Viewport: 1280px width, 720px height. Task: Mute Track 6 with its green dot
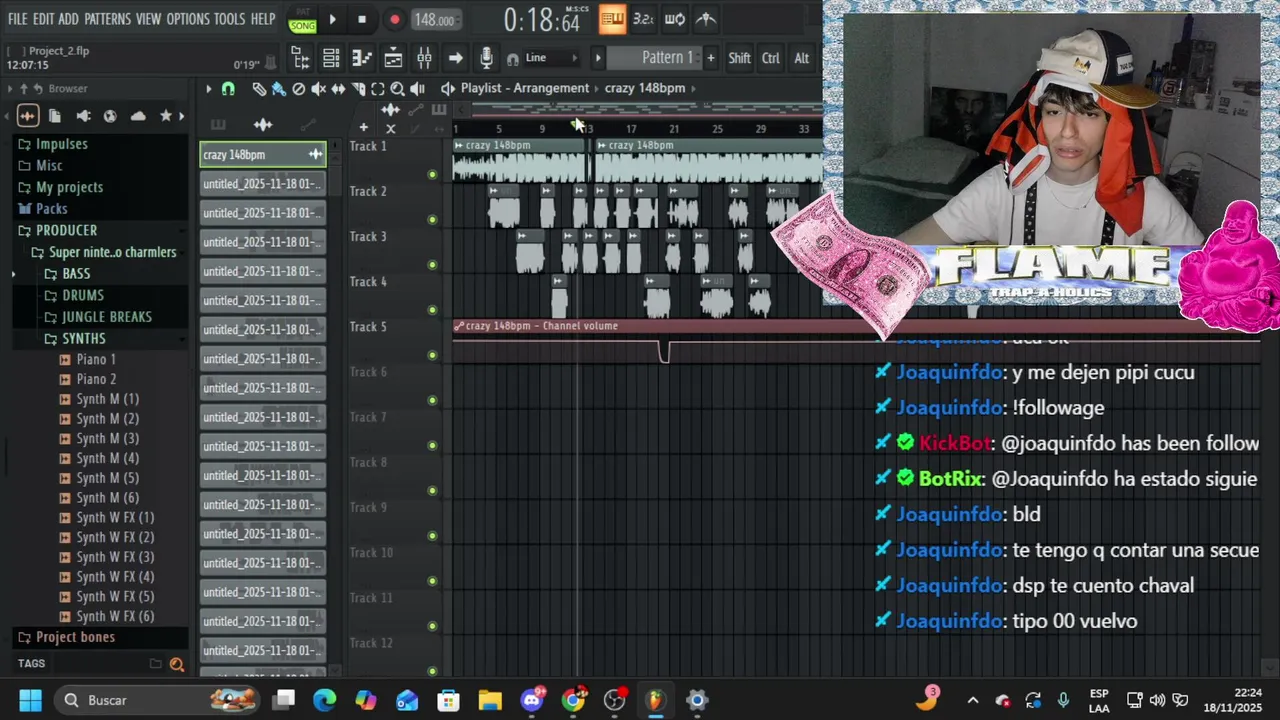coord(432,400)
